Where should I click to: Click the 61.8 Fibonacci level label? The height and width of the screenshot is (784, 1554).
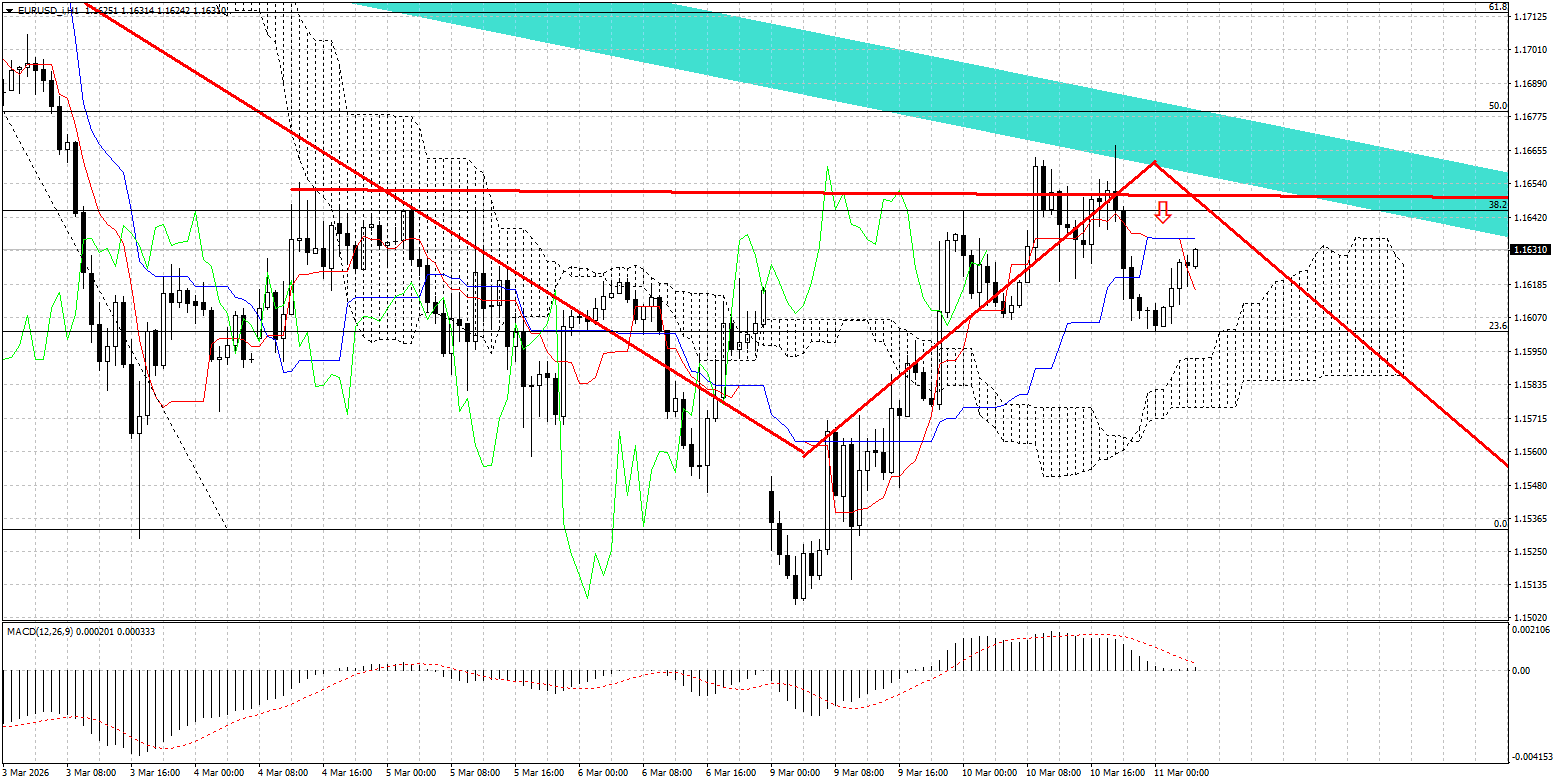point(1498,7)
